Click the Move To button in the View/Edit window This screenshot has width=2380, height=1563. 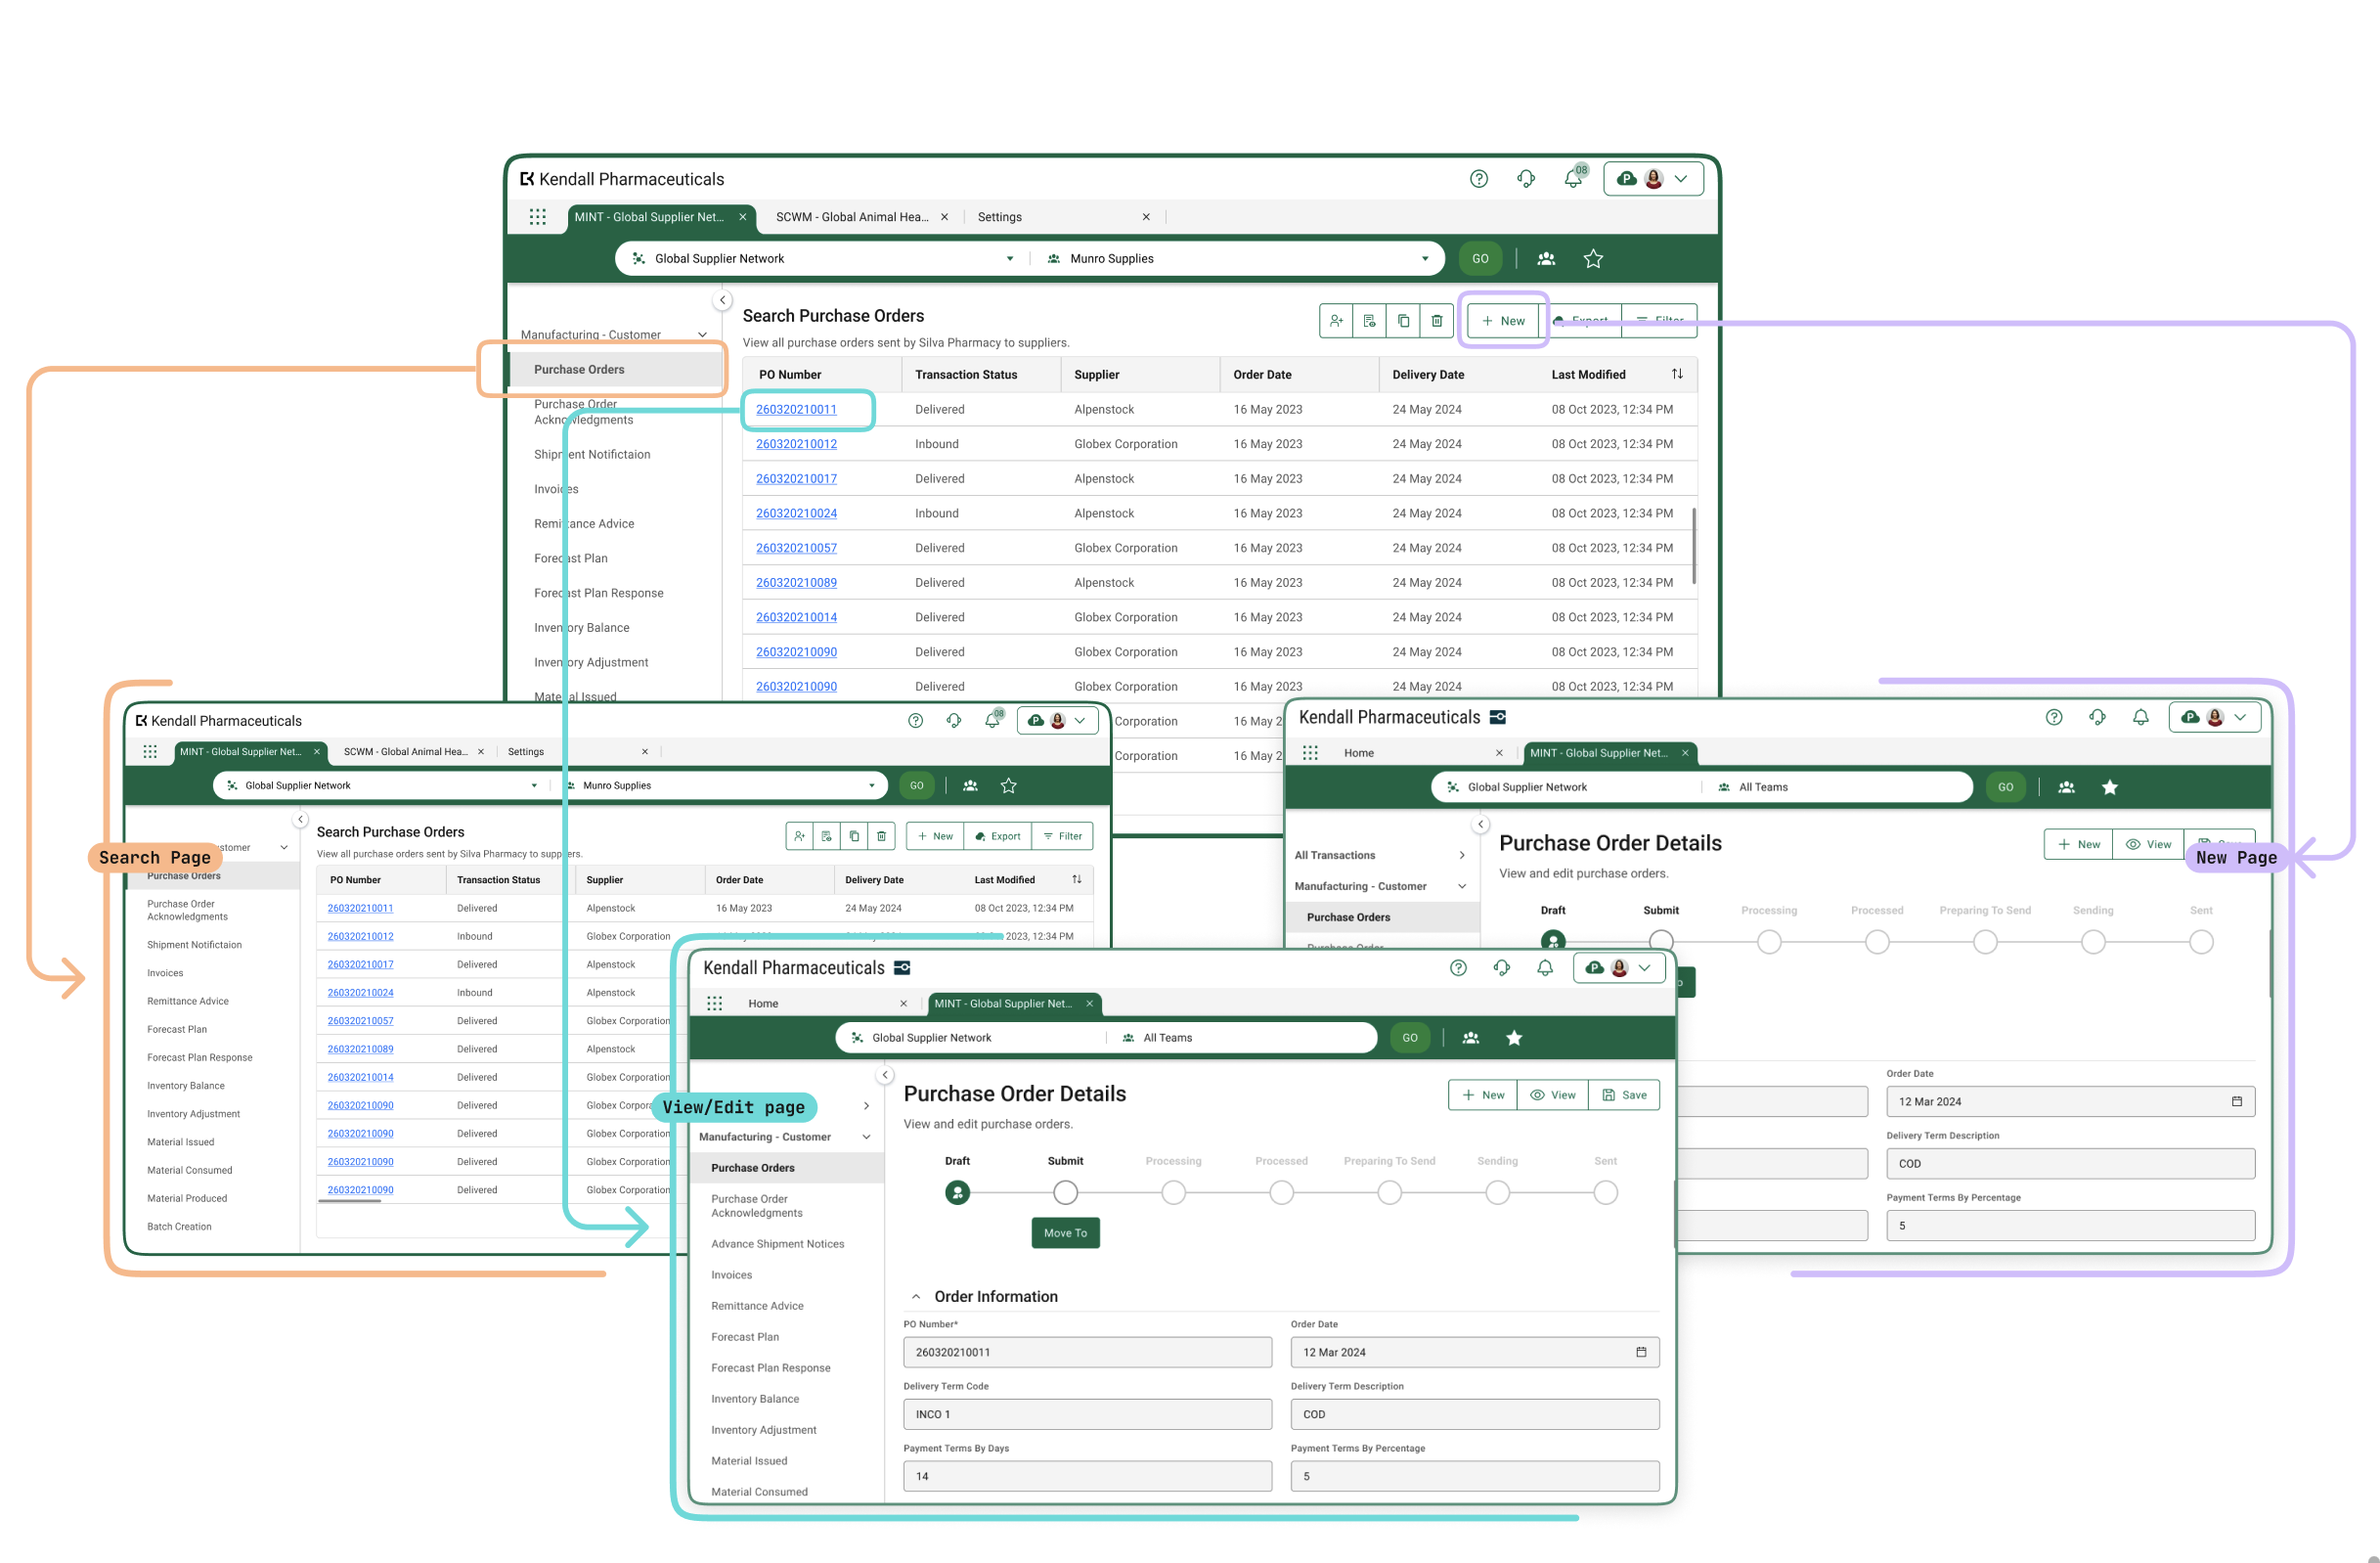tap(1065, 1233)
